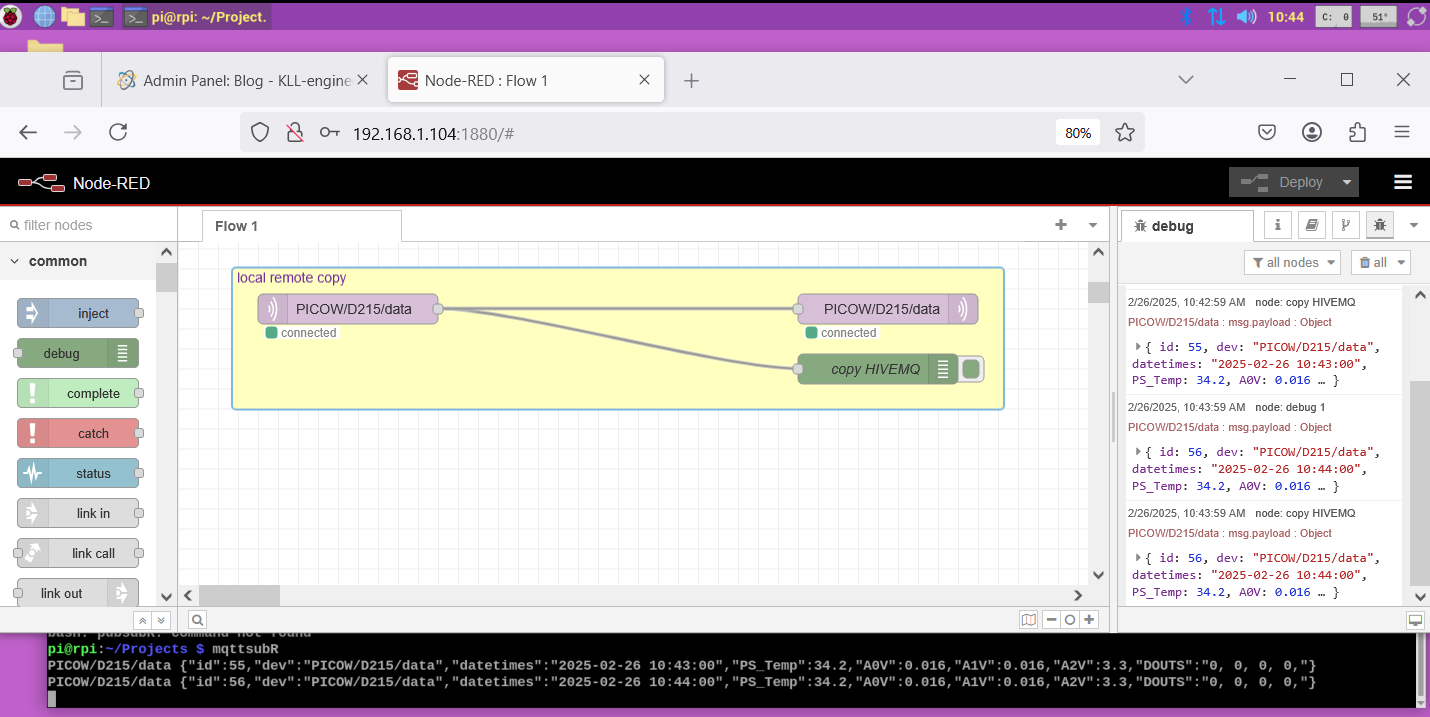1430x717 pixels.
Task: Select the link in palette node
Action: [78, 513]
